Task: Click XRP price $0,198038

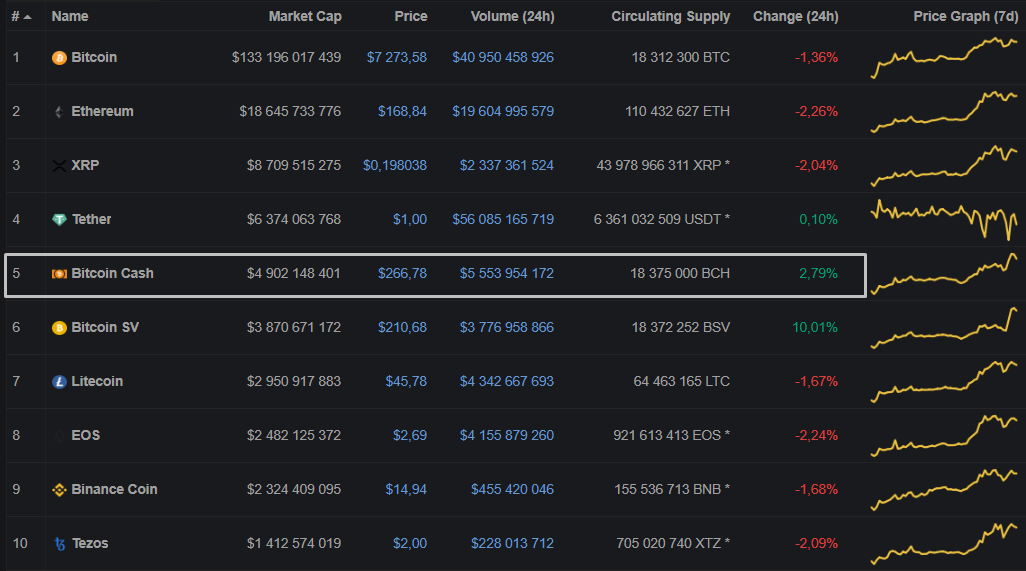Action: point(395,165)
